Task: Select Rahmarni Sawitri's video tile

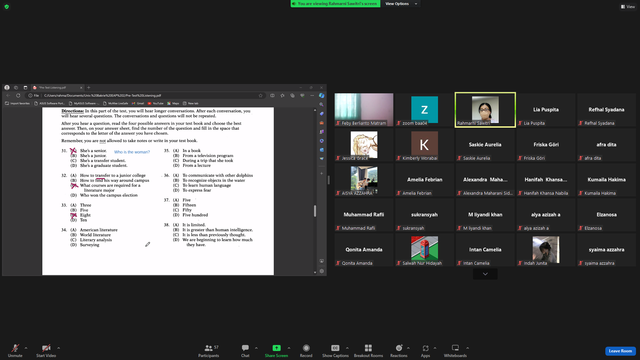Action: click(x=485, y=110)
